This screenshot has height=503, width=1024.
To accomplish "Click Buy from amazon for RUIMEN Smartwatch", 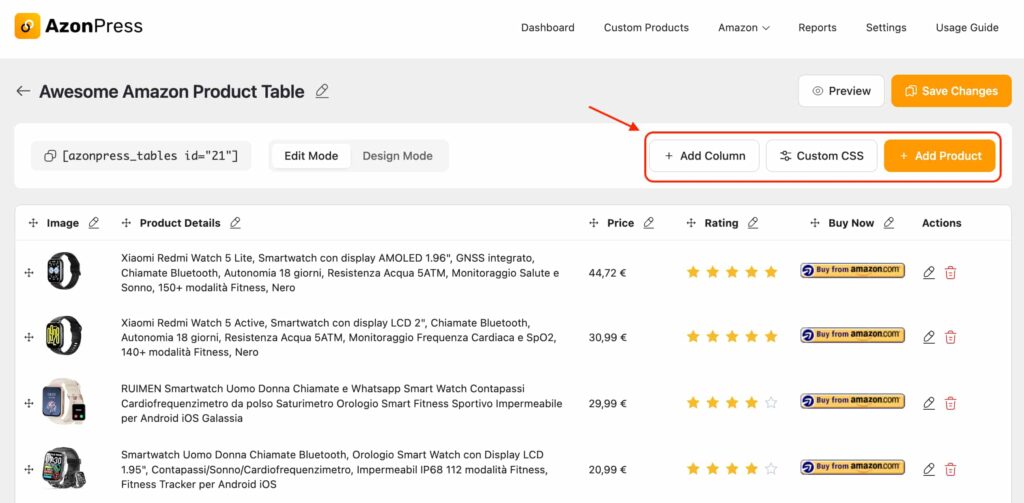I will click(x=852, y=401).
